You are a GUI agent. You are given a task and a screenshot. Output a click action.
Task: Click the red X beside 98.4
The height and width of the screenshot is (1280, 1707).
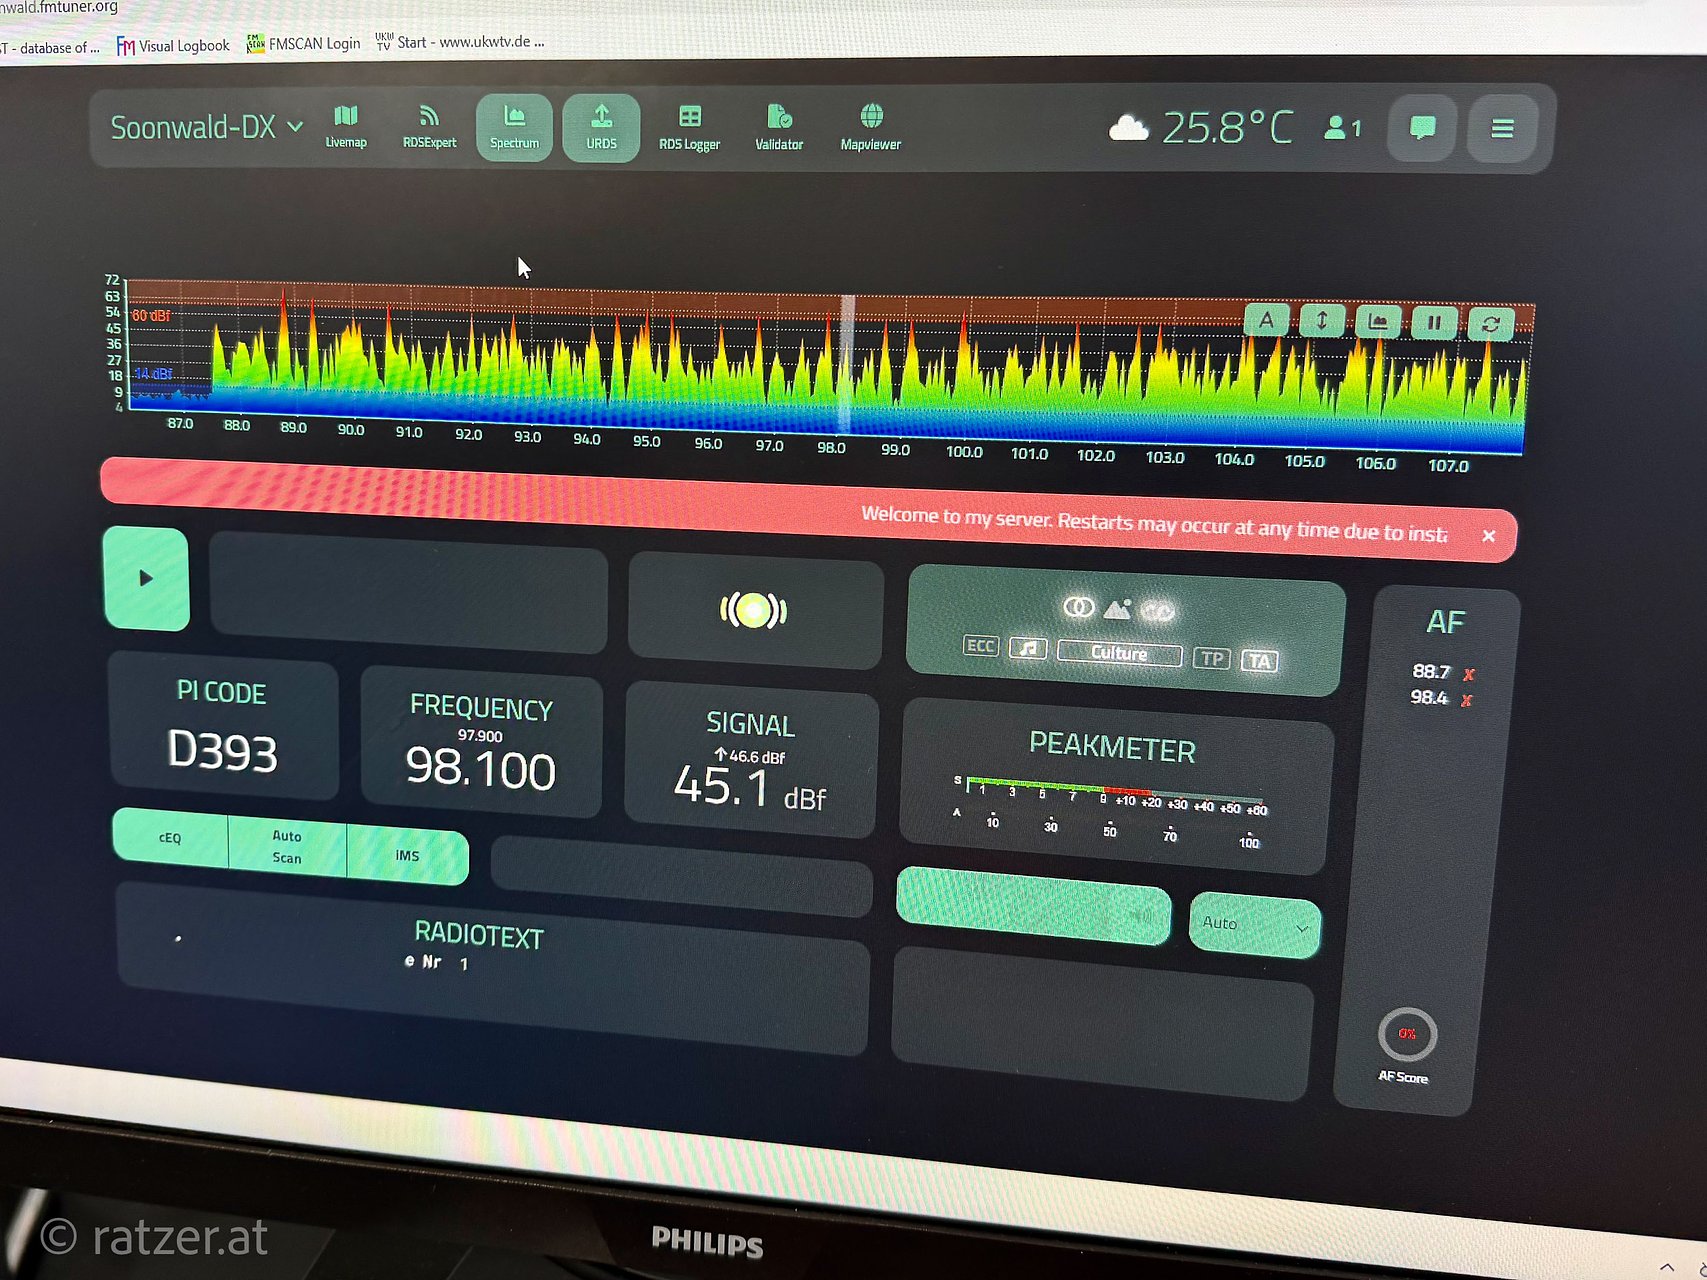pyautogui.click(x=1466, y=700)
